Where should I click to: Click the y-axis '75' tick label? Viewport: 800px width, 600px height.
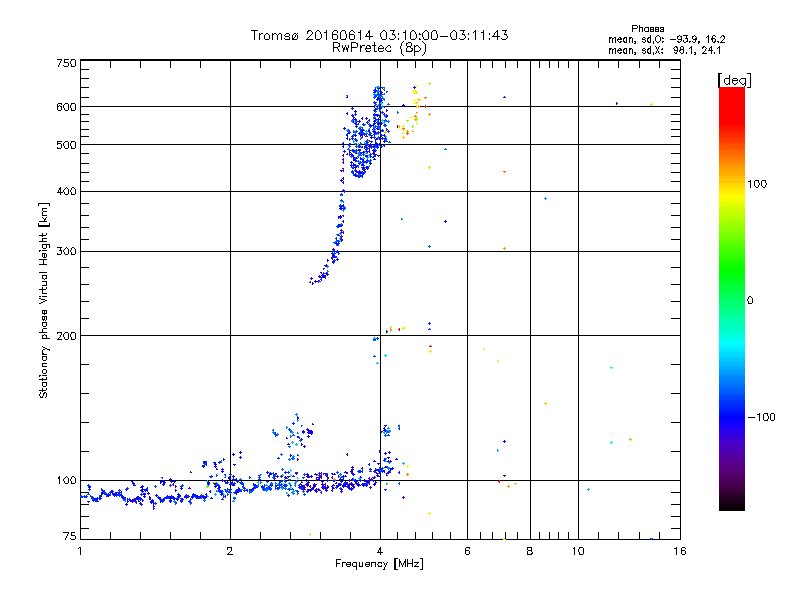[x=70, y=536]
